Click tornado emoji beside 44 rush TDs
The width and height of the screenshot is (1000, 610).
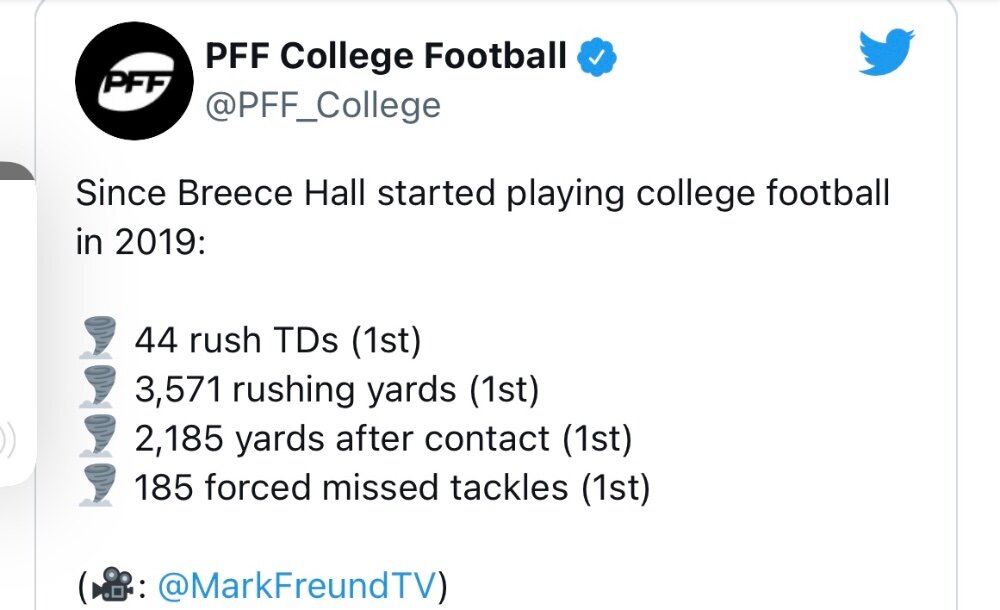[98, 337]
